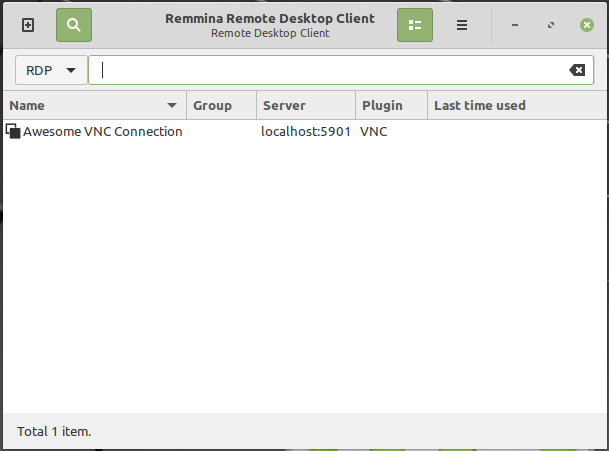Click the Total 1 item status text
This screenshot has height=451, width=609.
click(x=54, y=432)
